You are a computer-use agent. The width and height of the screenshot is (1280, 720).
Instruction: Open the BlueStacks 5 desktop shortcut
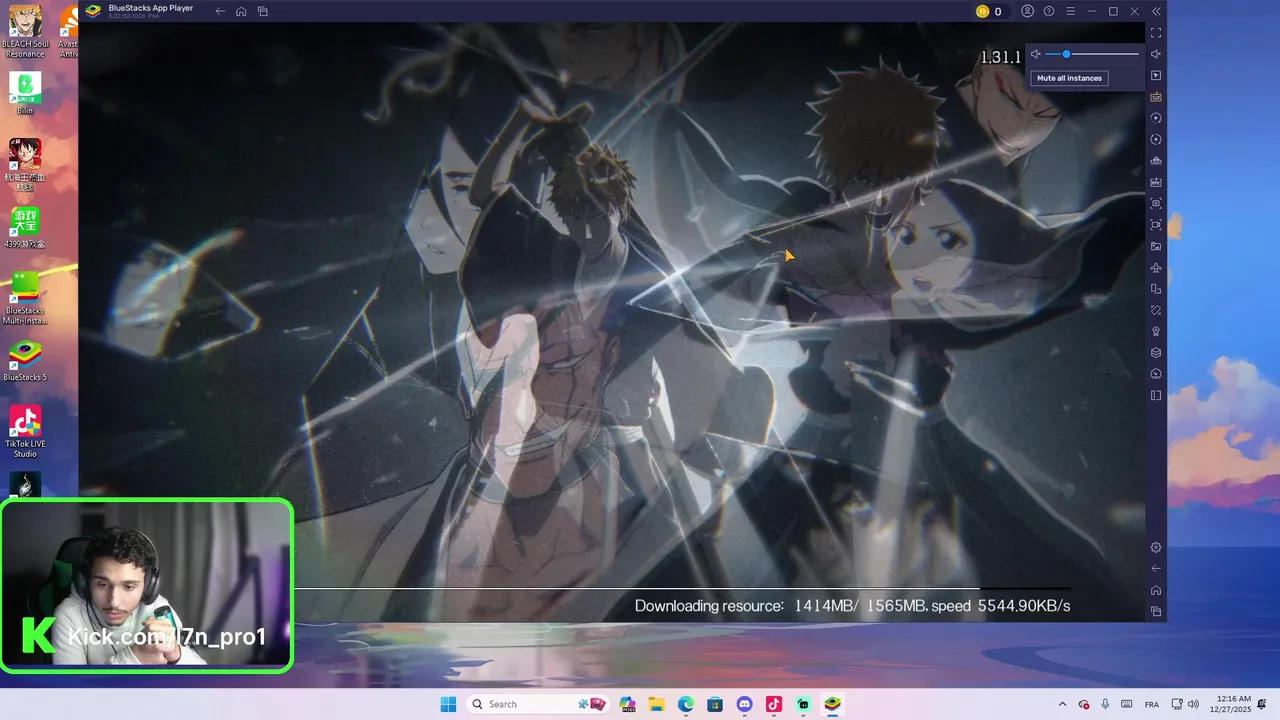(x=25, y=361)
